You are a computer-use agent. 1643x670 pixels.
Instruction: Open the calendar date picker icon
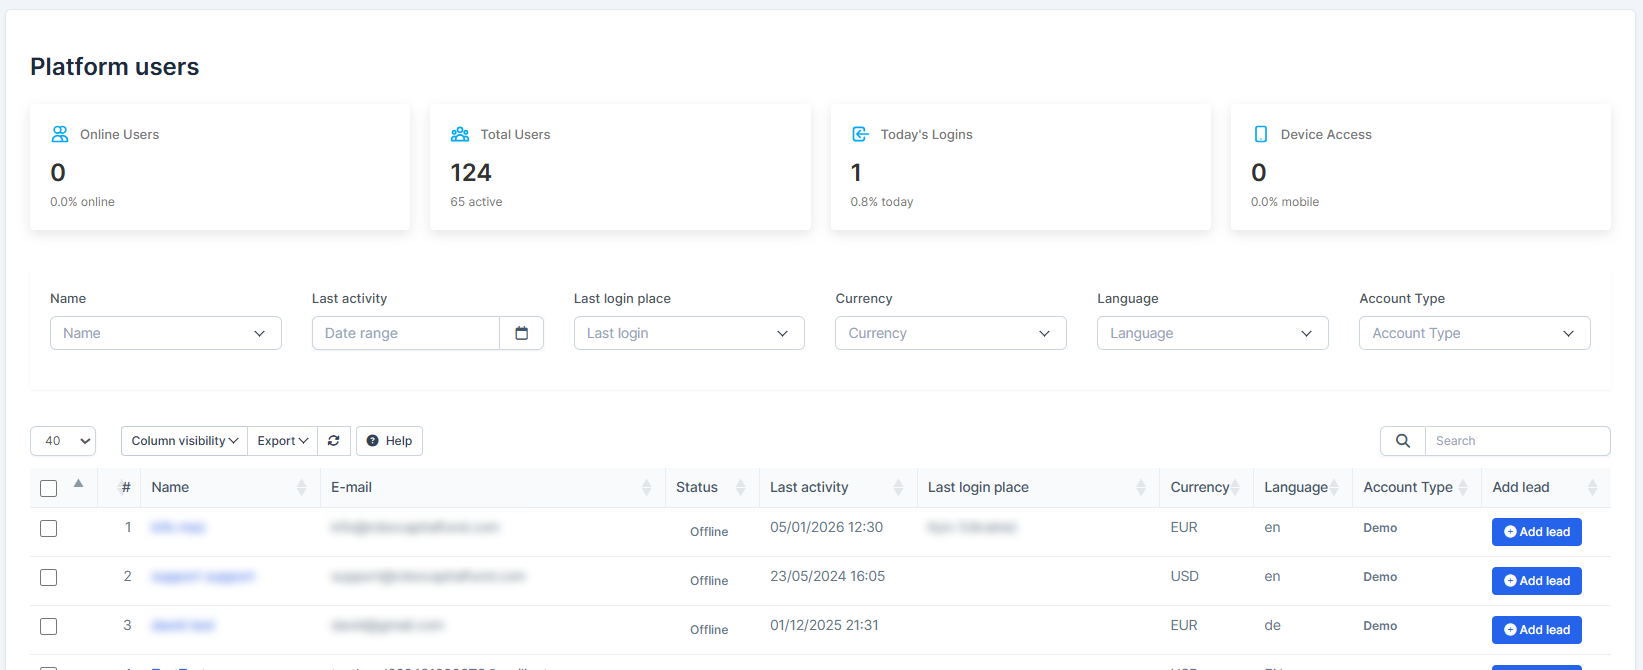tap(521, 333)
